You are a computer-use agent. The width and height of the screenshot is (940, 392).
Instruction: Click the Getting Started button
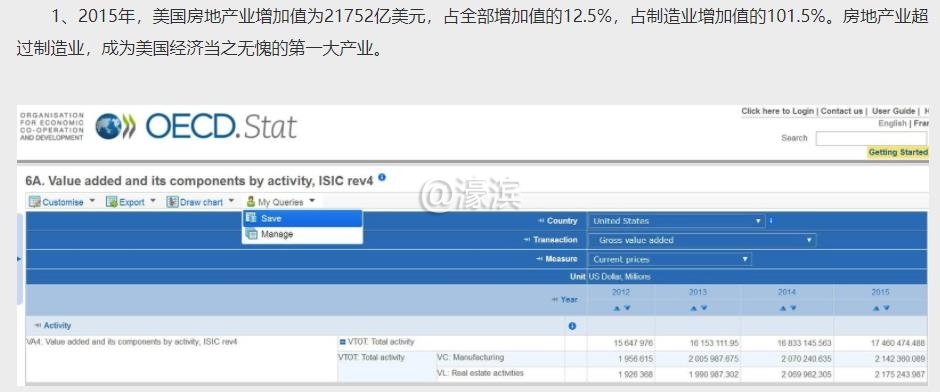(x=898, y=152)
